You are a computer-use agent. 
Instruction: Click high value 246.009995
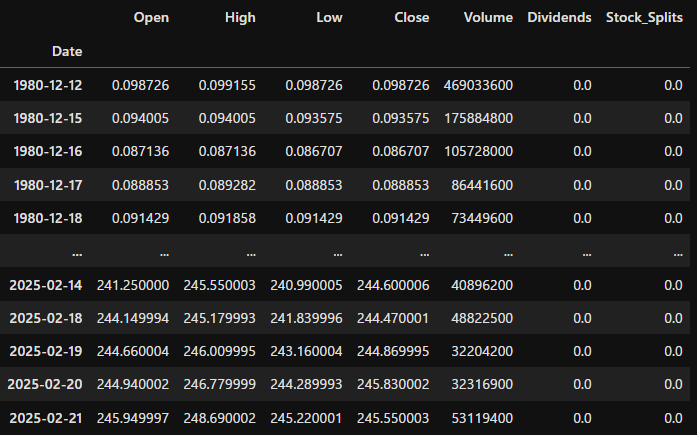[x=220, y=351]
